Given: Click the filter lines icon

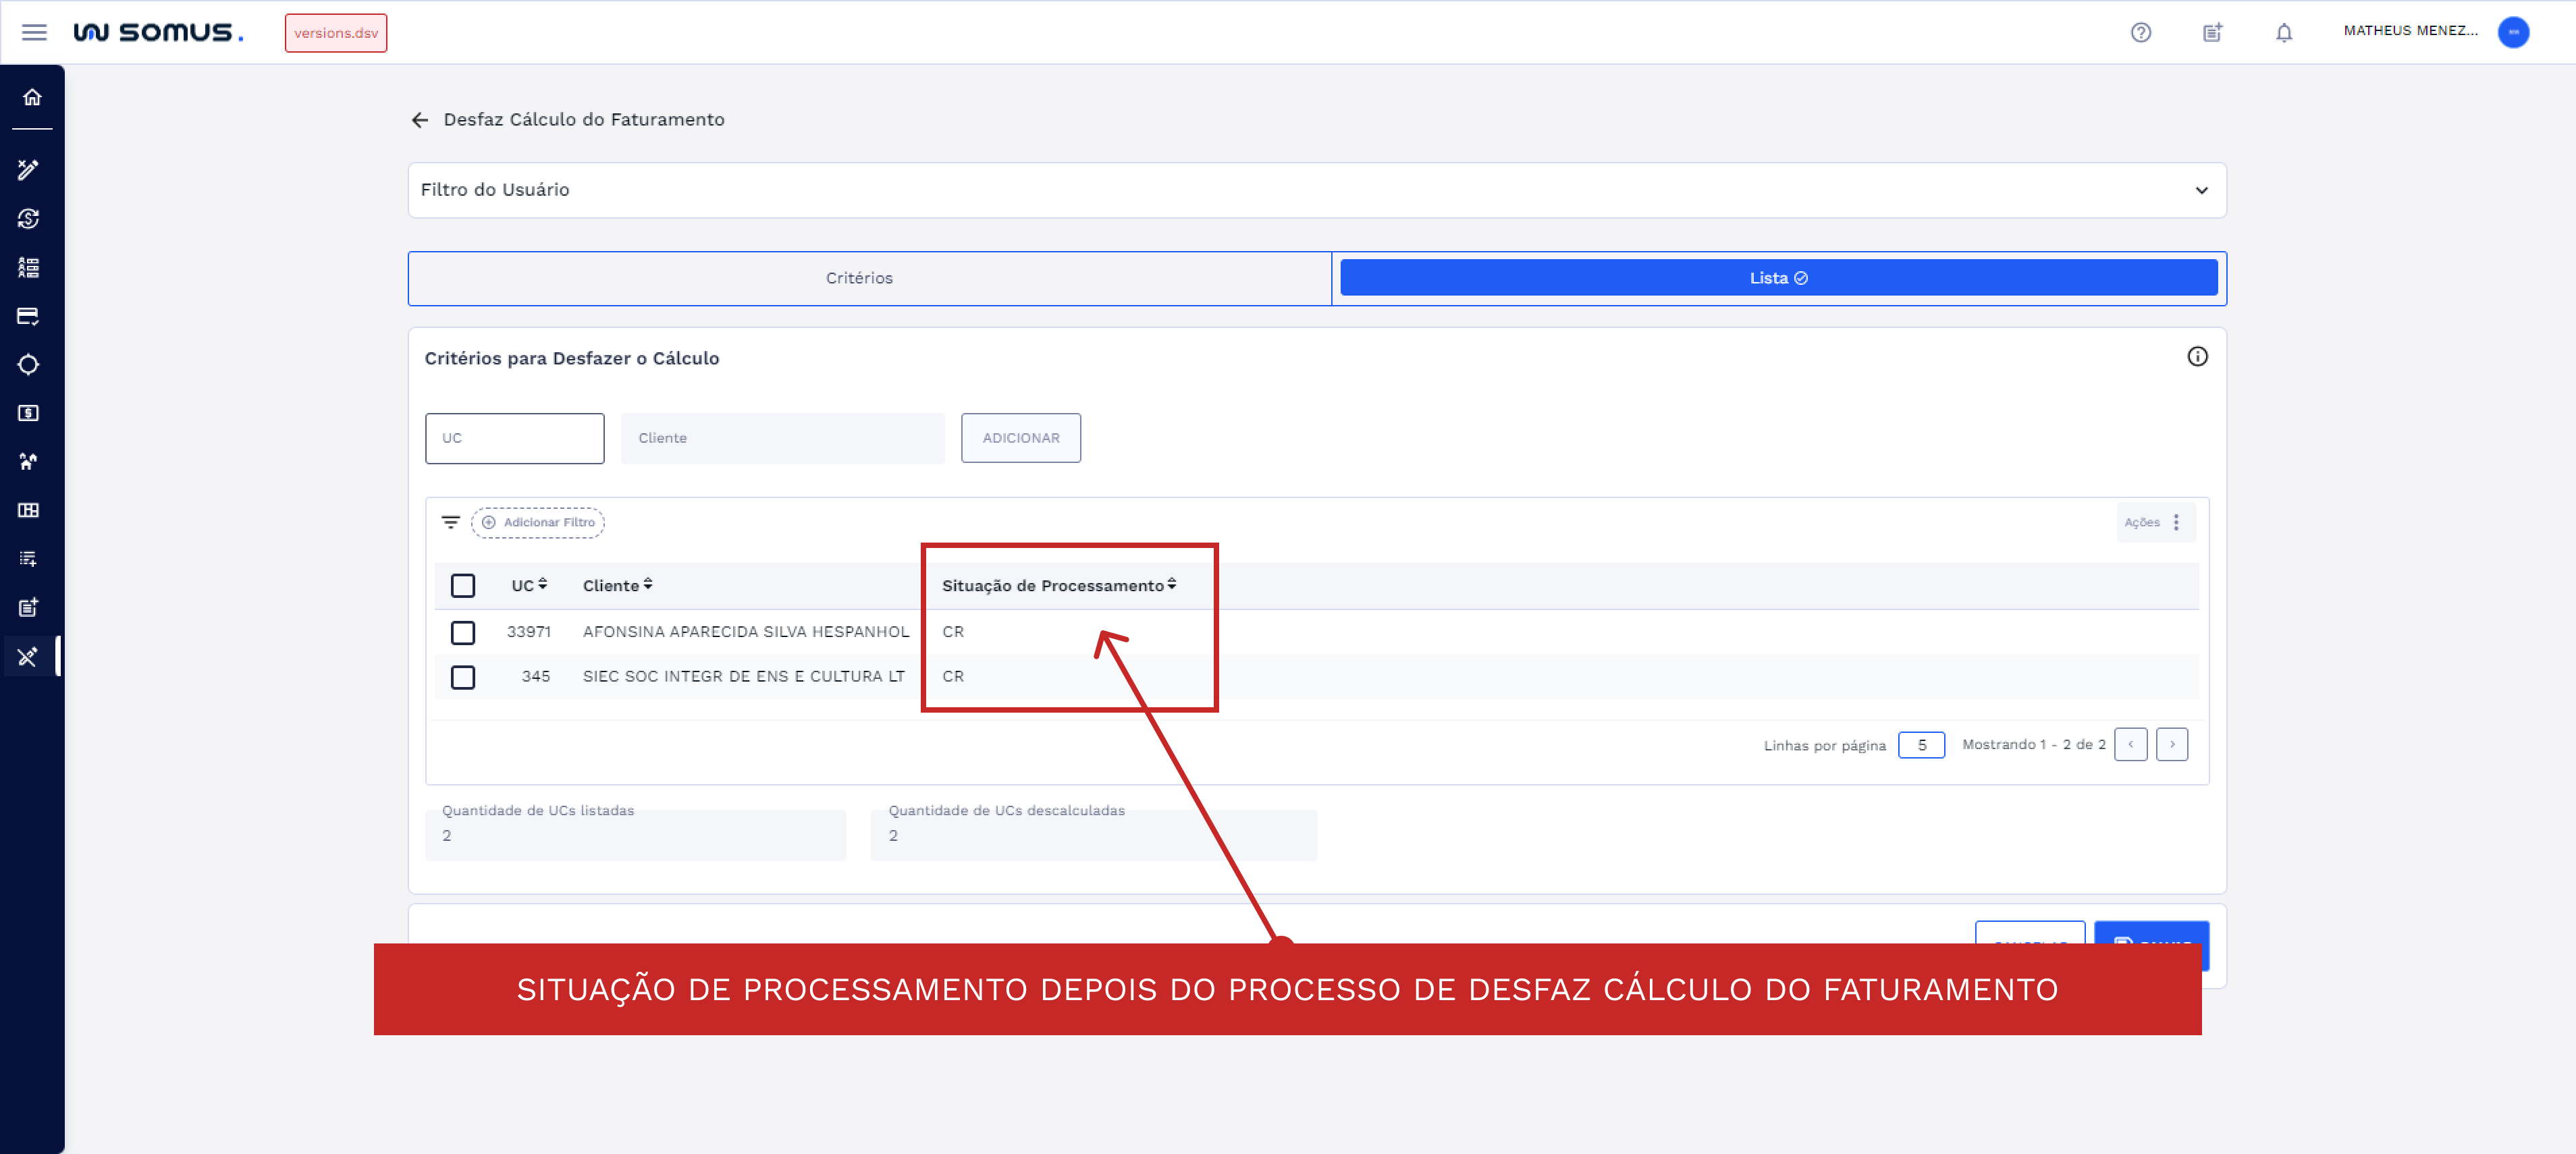Looking at the screenshot, I should [x=450, y=522].
